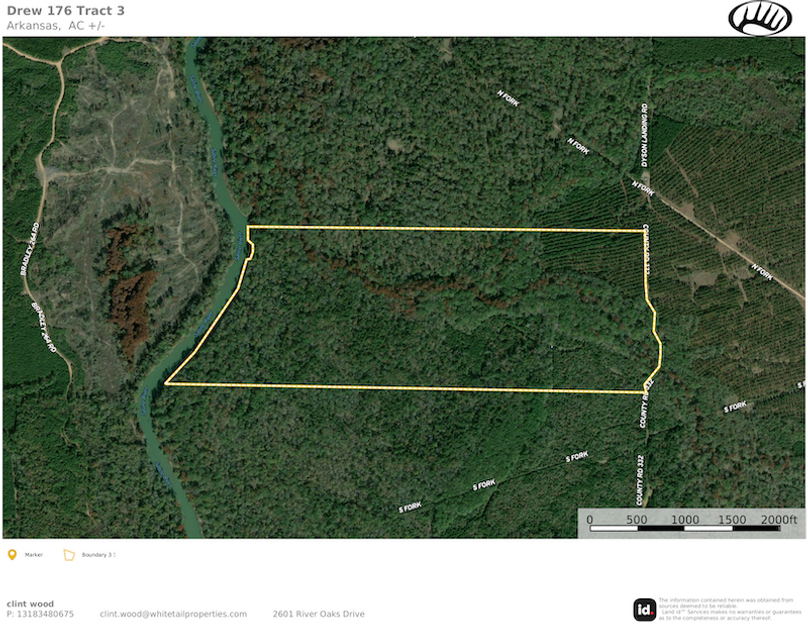
Task: Click the Land id disclaimer text
Action: pyautogui.click(x=730, y=609)
